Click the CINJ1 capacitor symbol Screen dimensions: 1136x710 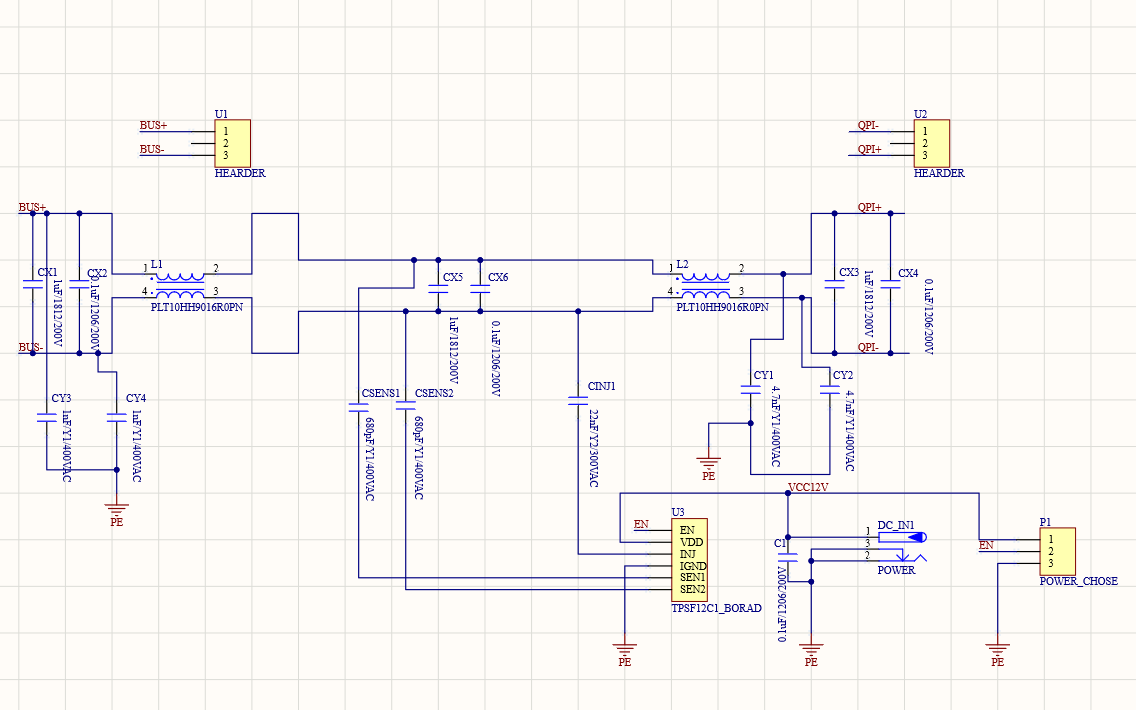pyautogui.click(x=578, y=400)
